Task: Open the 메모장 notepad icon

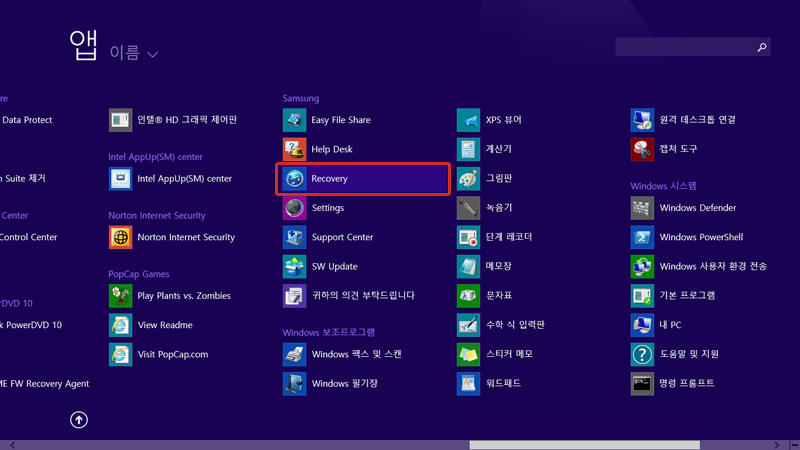Action: 468,266
